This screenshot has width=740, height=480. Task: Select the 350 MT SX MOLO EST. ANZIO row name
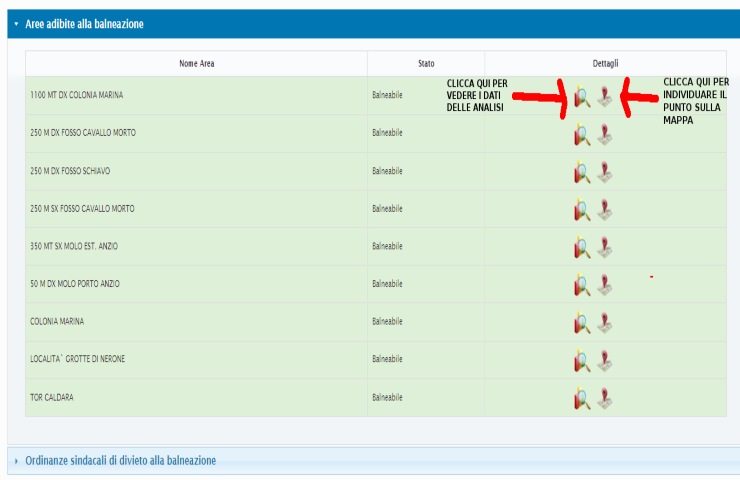coord(80,246)
